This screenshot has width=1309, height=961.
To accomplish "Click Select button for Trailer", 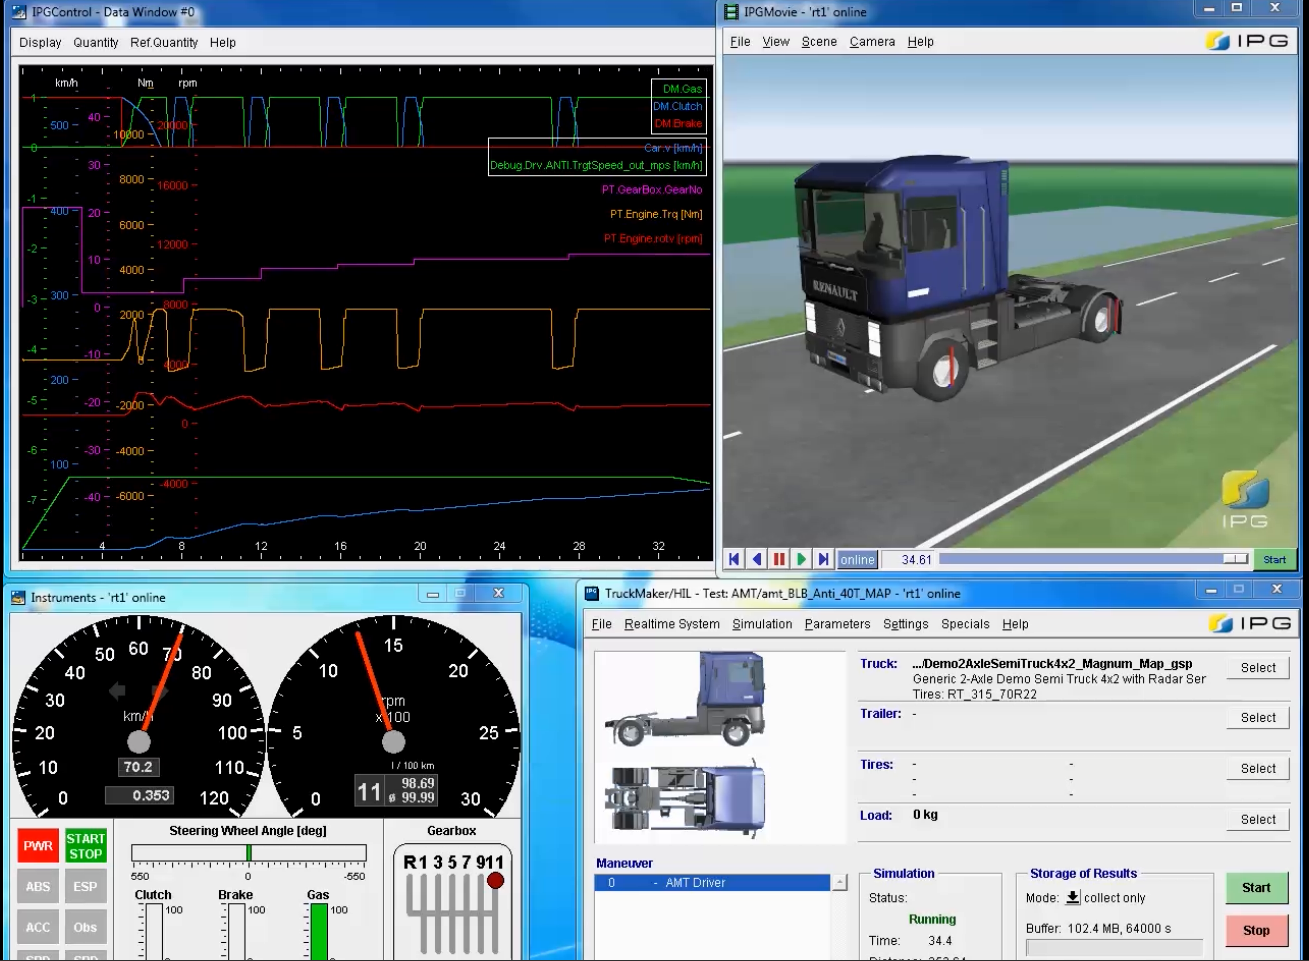I will coord(1258,718).
